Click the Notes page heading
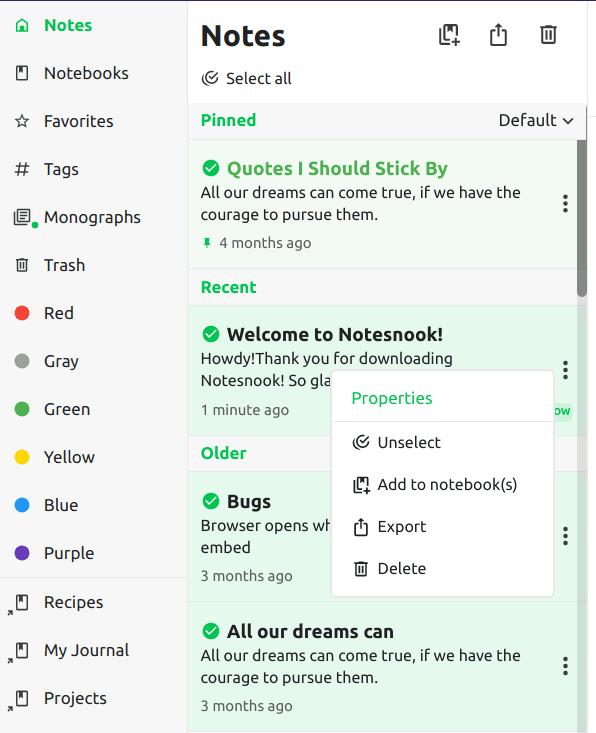The height and width of the screenshot is (733, 596). 243,36
